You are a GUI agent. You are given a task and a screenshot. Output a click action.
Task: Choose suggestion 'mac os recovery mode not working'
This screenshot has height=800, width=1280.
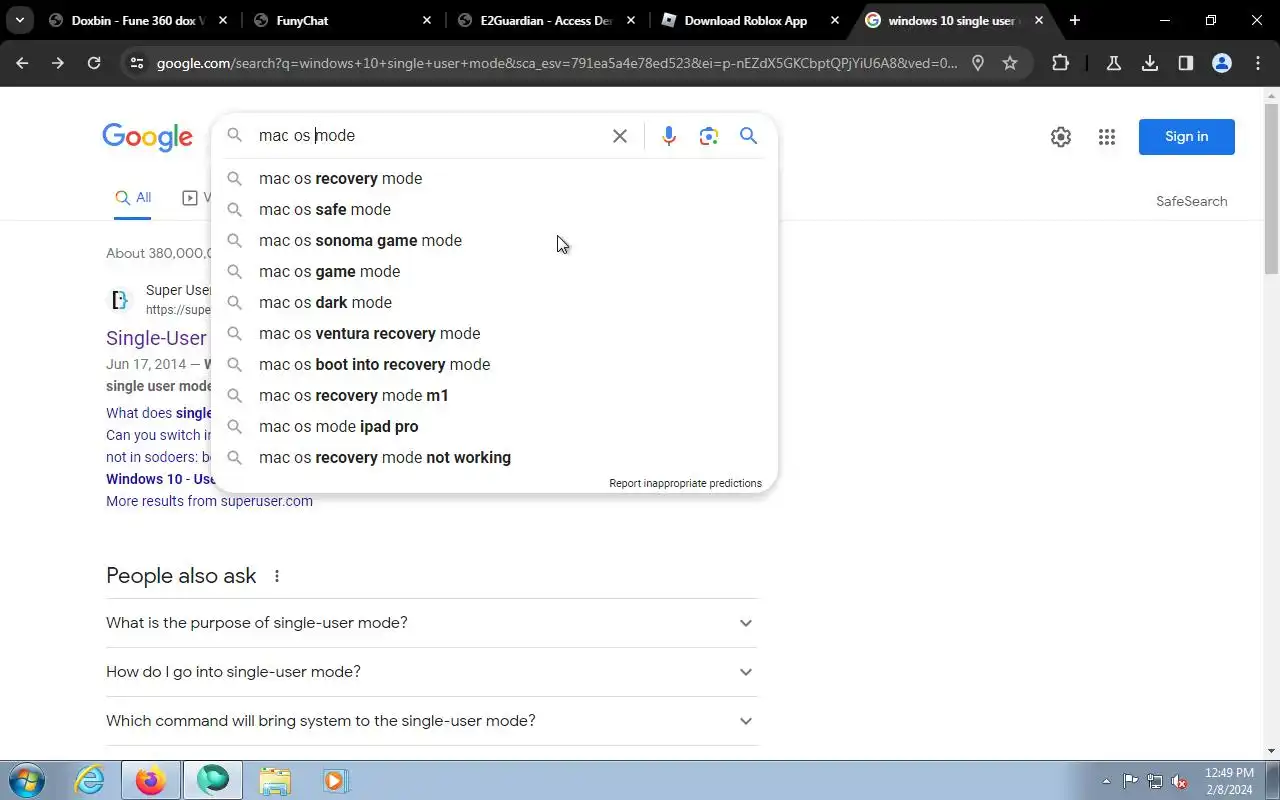pos(494,457)
